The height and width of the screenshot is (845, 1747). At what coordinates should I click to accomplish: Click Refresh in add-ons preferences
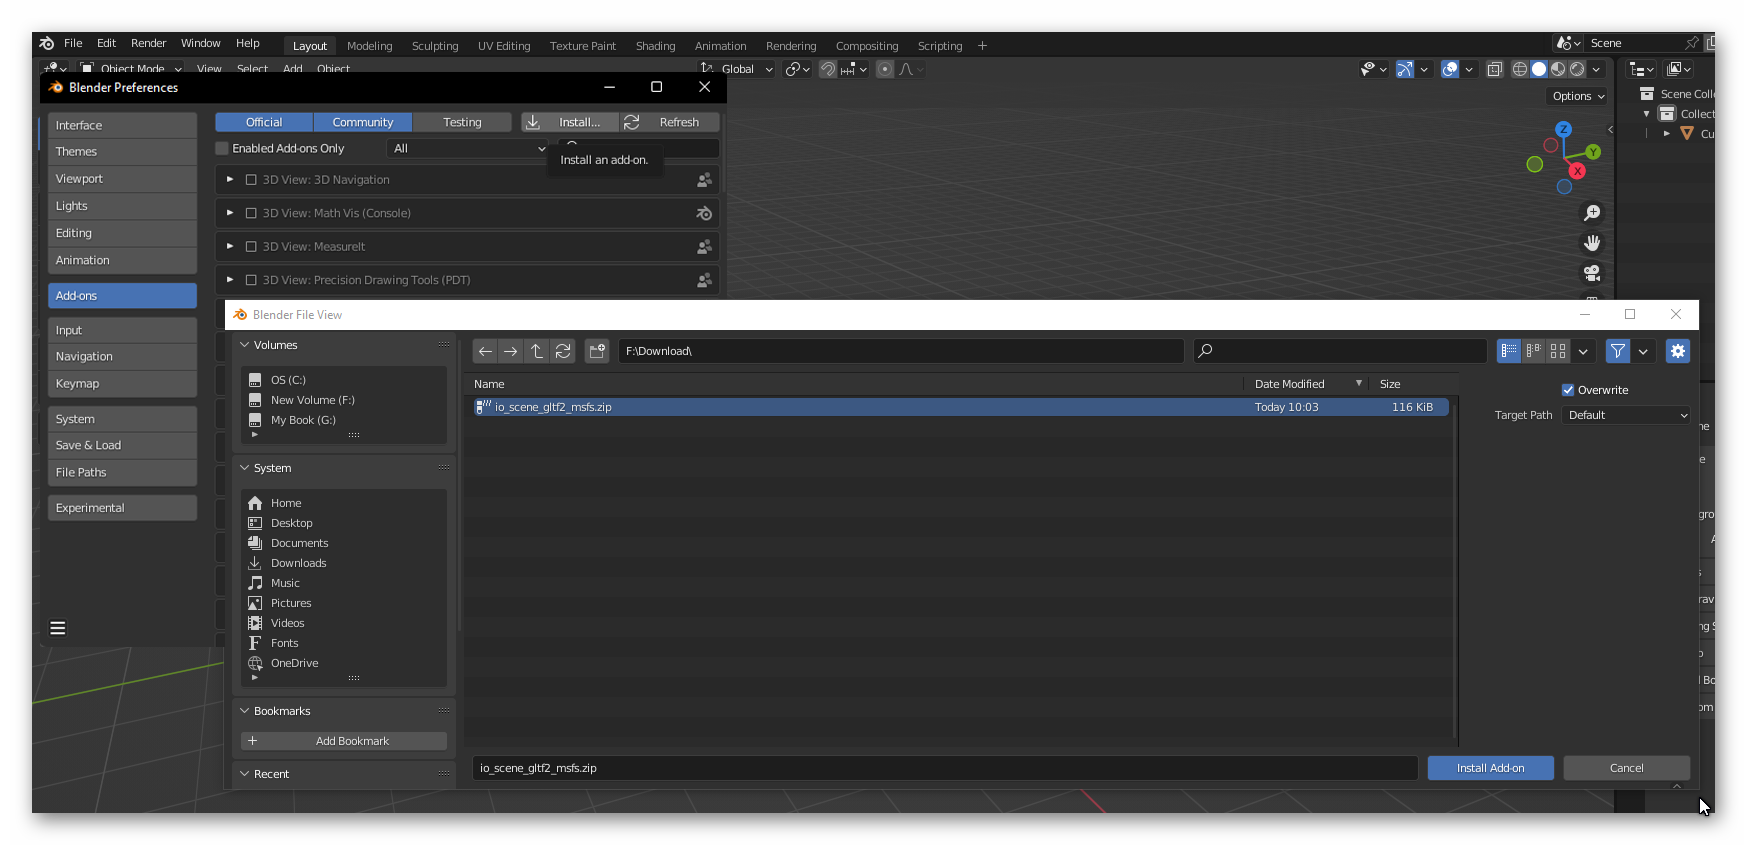[670, 122]
